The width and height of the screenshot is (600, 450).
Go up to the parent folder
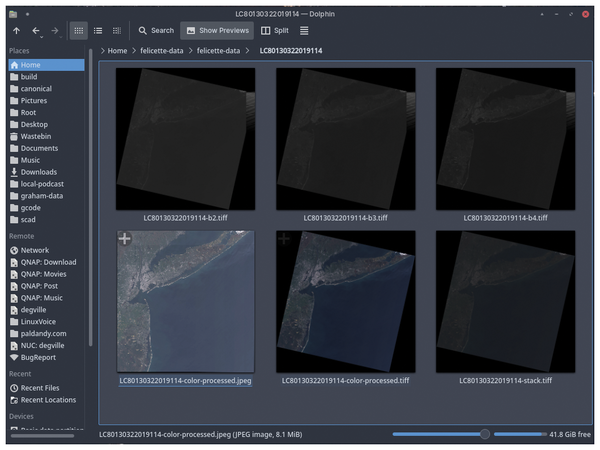[16, 31]
